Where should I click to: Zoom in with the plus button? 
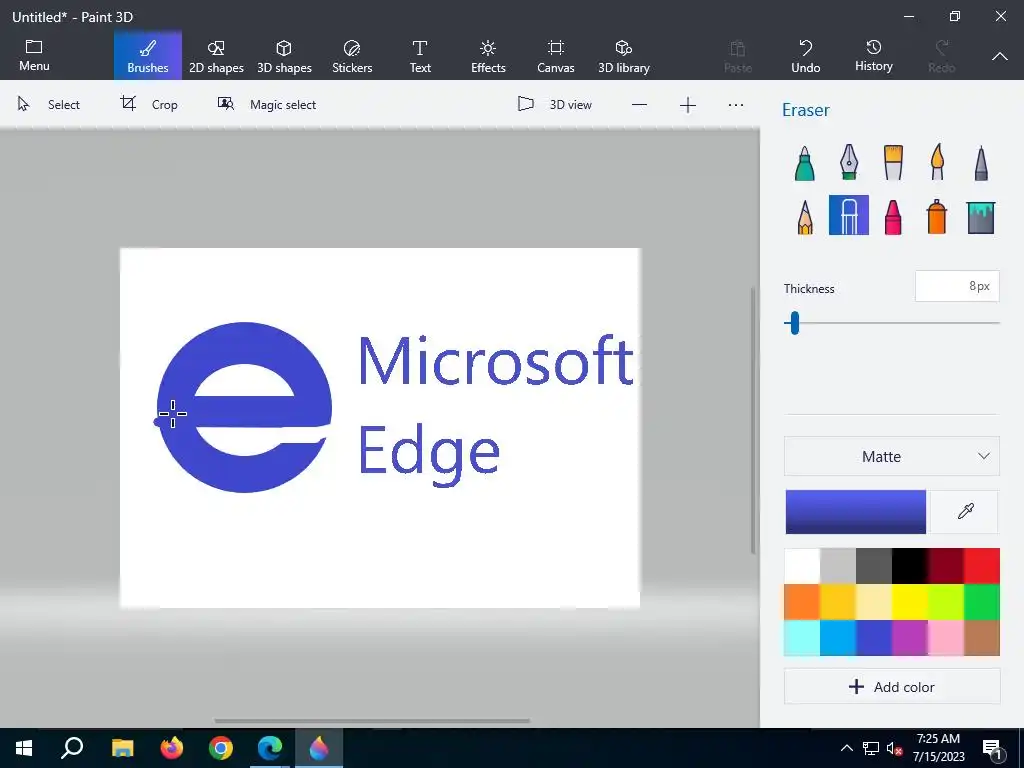click(x=688, y=105)
